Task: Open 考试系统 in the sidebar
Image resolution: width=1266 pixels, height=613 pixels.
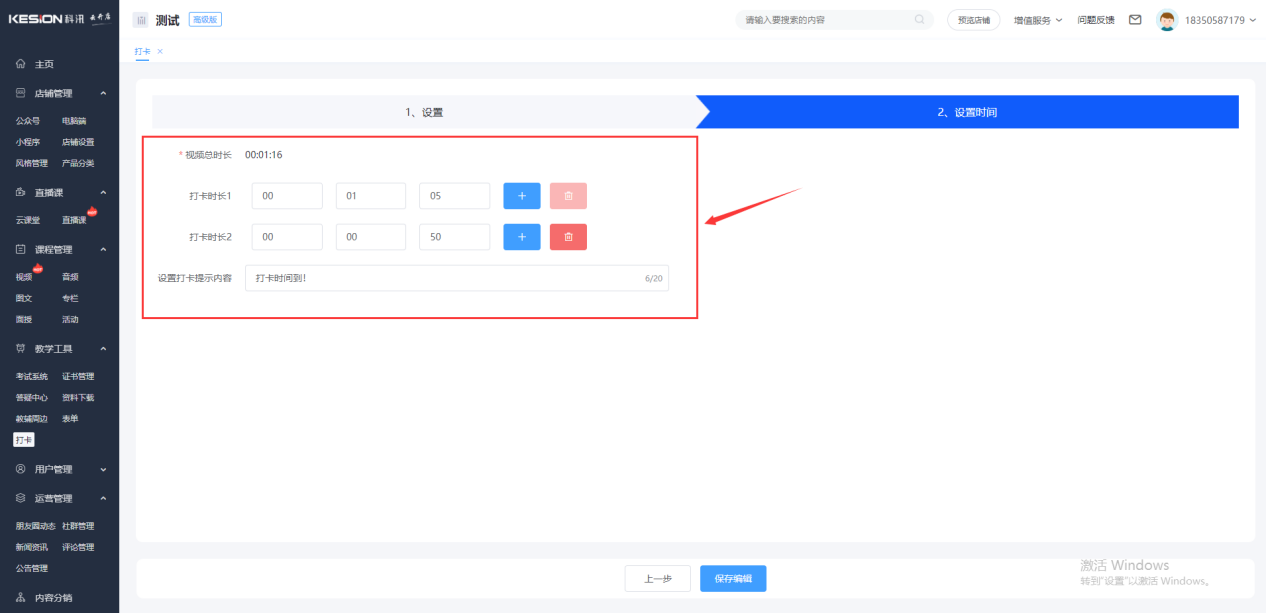Action: [31, 377]
